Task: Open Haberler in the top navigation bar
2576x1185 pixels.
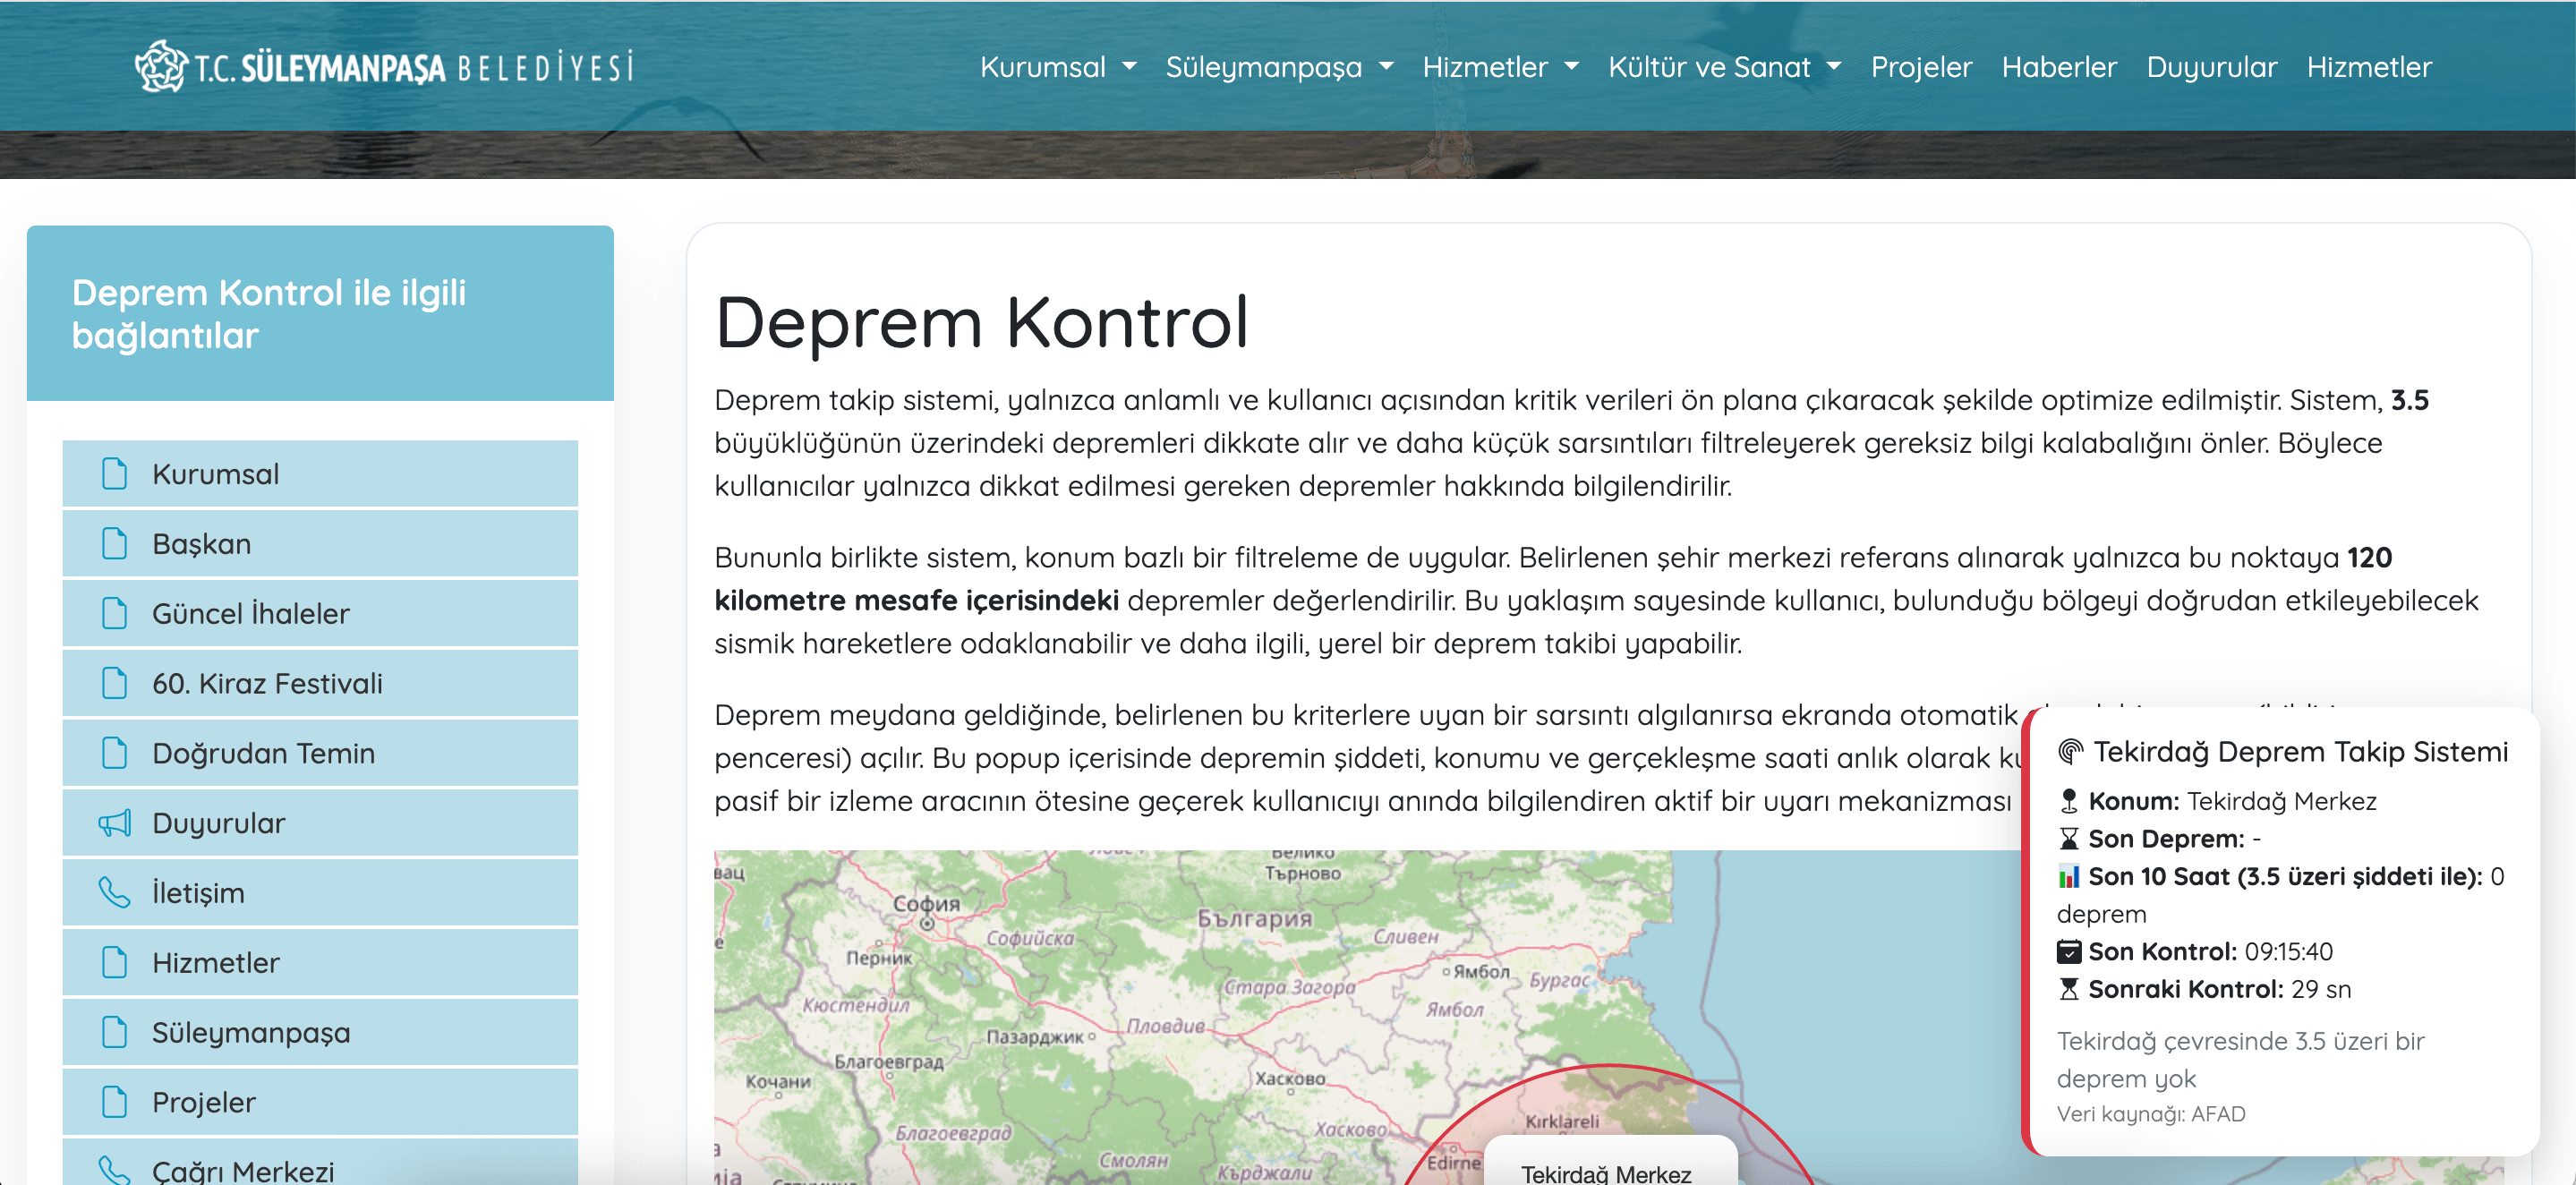Action: point(2059,67)
